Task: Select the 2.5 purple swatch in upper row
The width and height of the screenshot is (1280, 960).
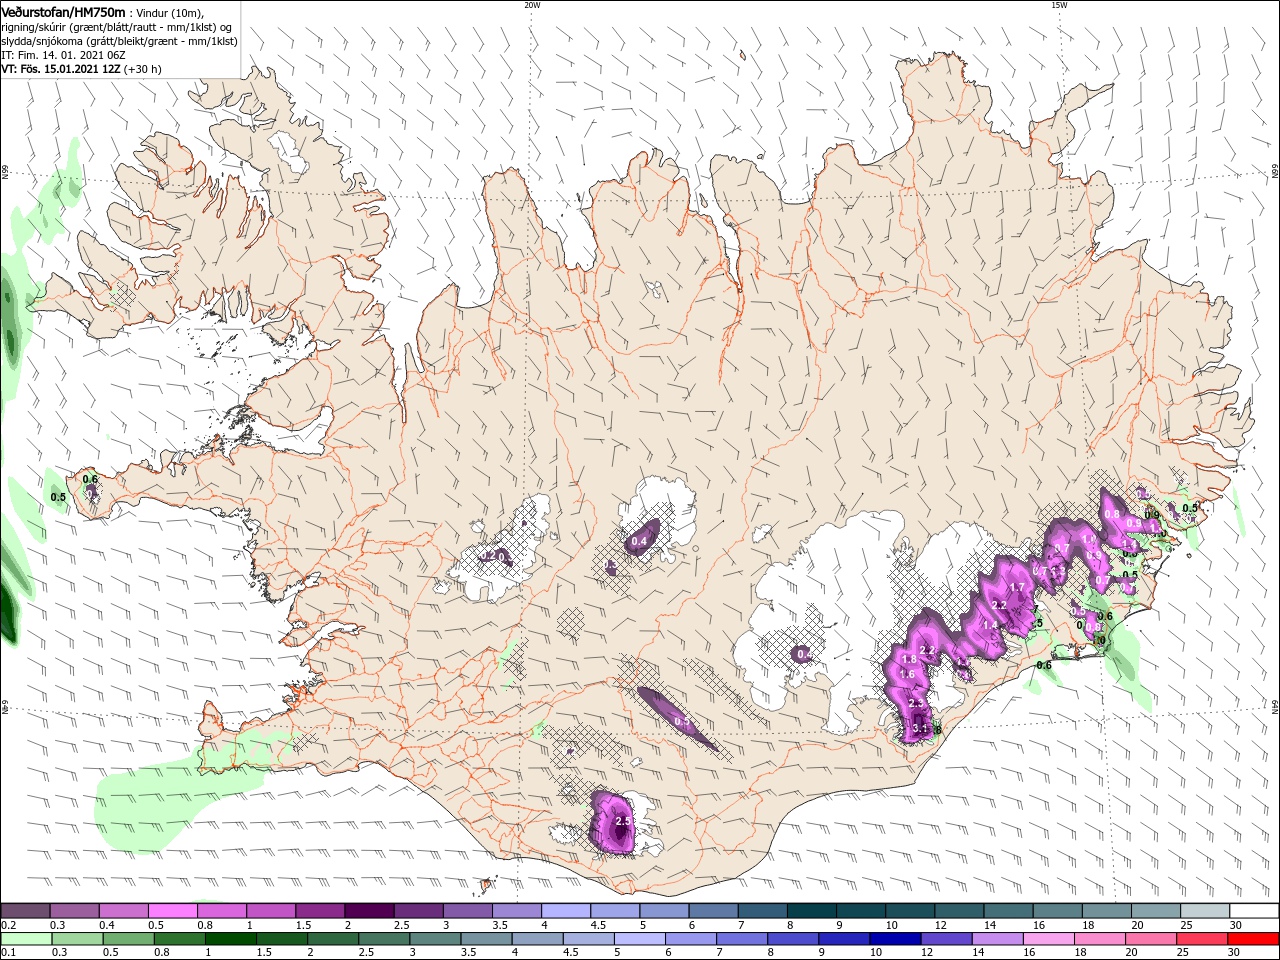Action: [x=418, y=910]
